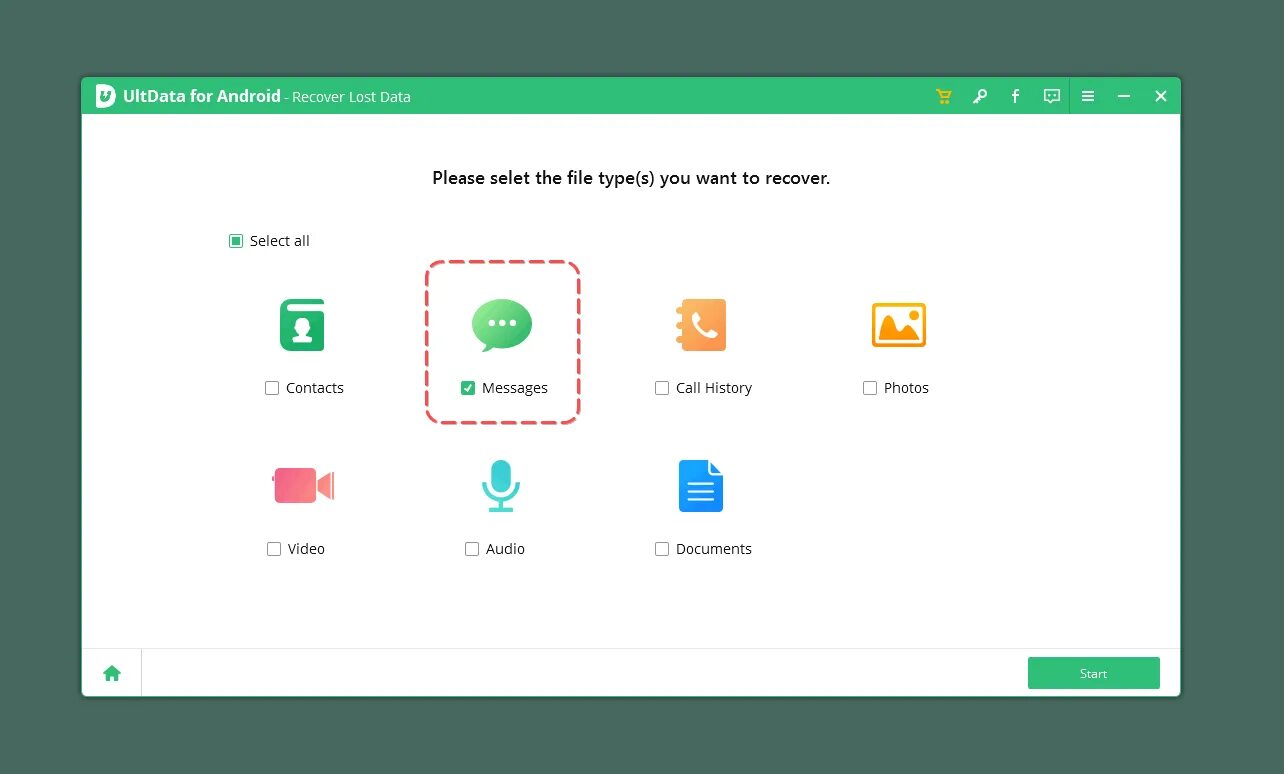Minimize the UltData window
This screenshot has width=1284, height=774.
click(1124, 96)
